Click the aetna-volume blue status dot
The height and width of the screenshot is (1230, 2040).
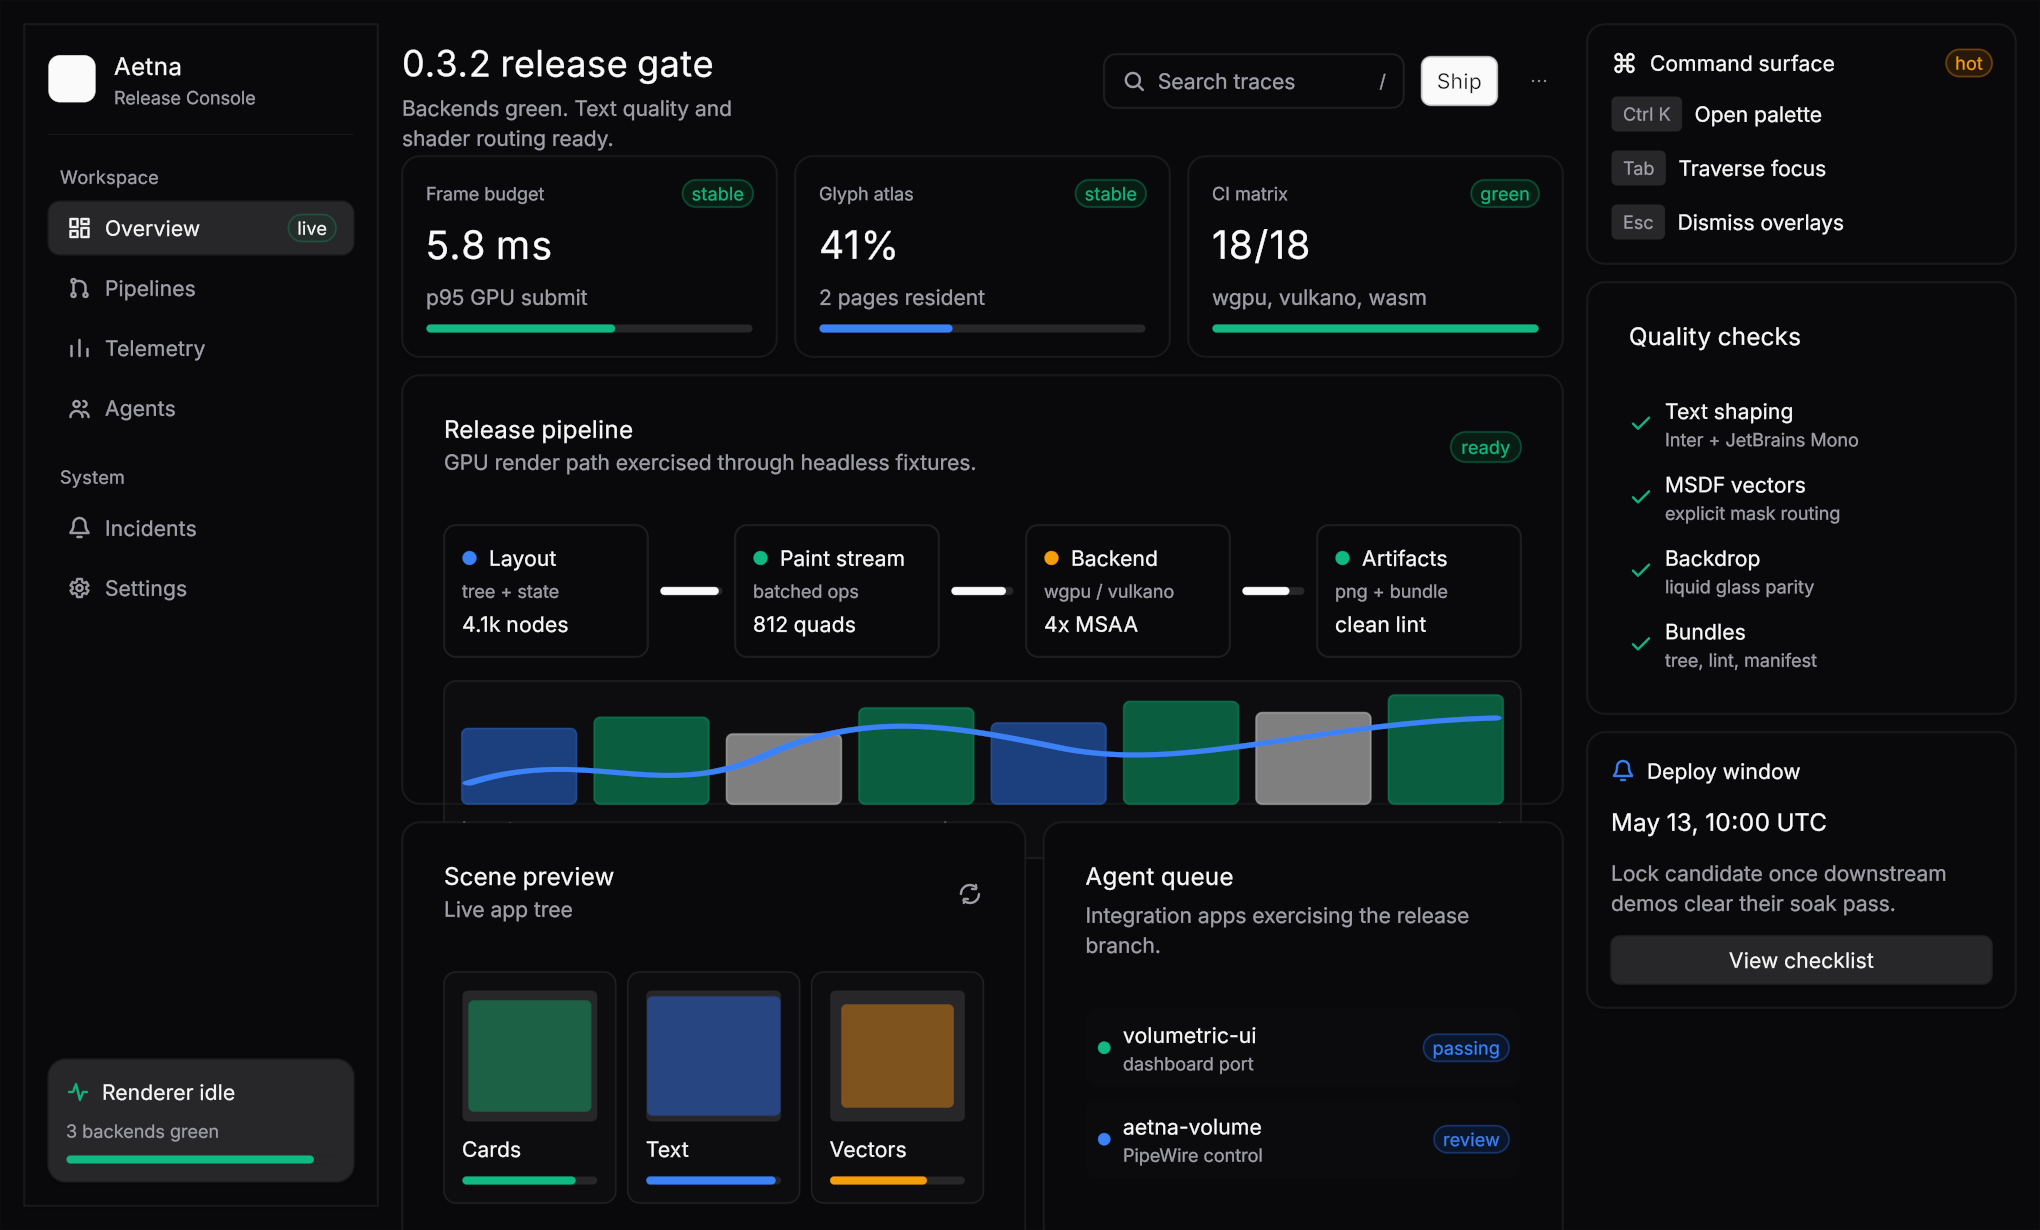(x=1104, y=1139)
